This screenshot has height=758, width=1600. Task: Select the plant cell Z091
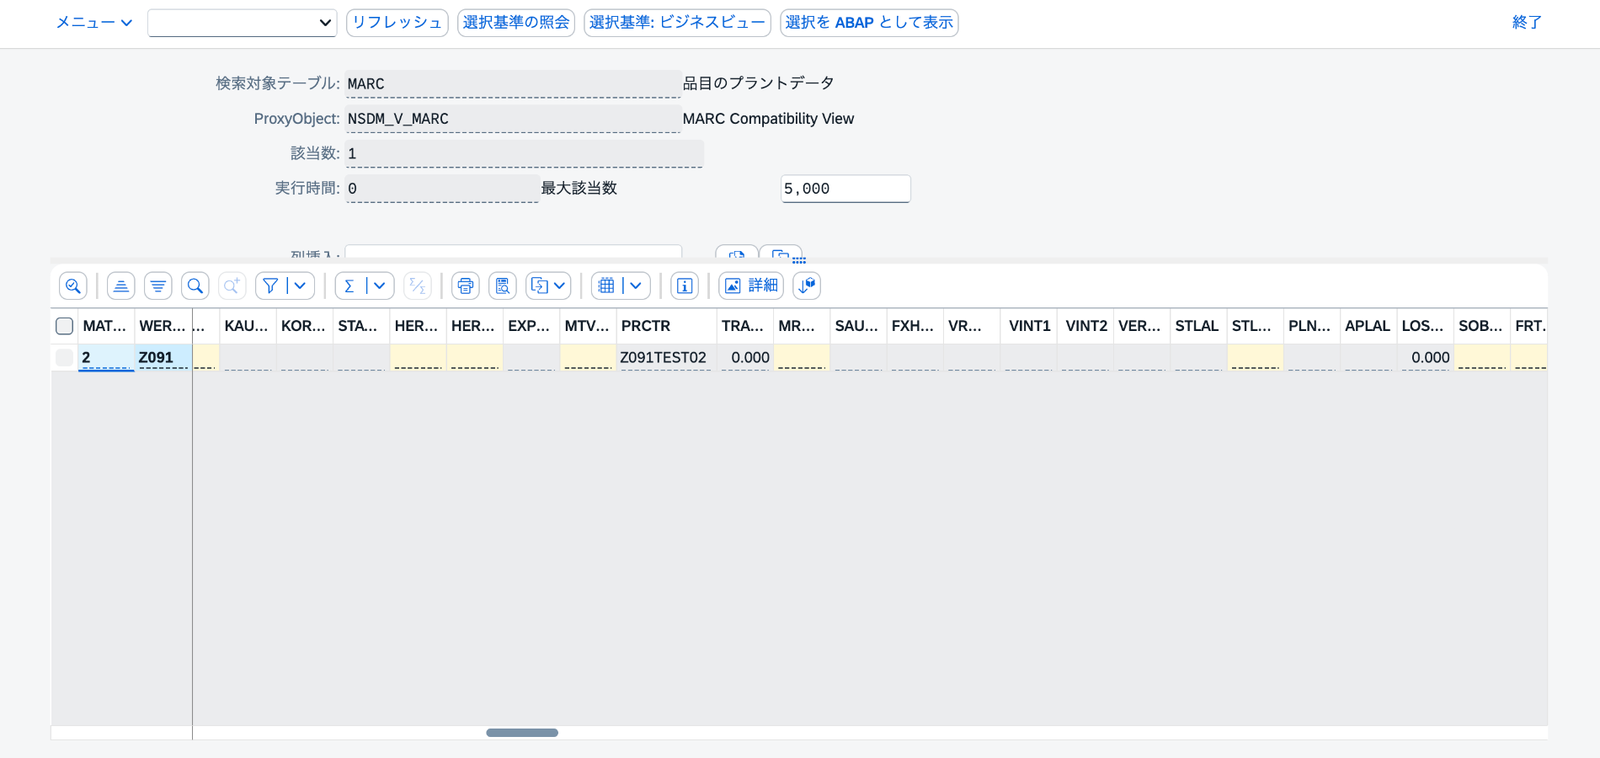tap(163, 358)
